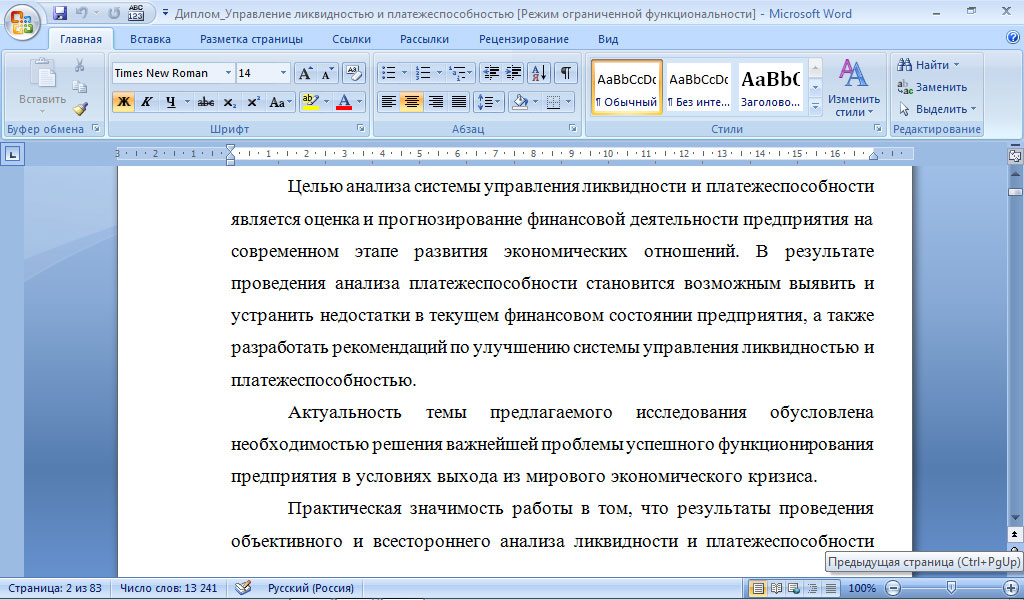
Task: Apply superscript formatting
Action: (253, 102)
